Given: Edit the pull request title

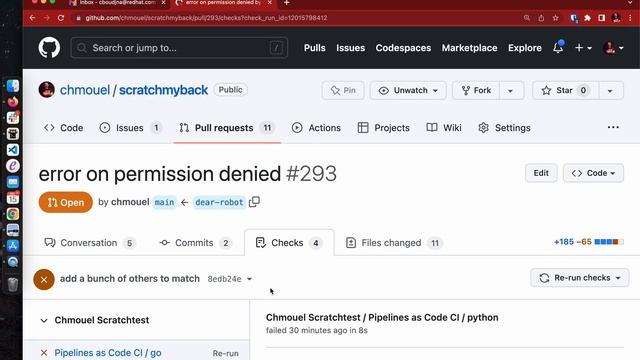Looking at the screenshot, I should coord(541,173).
